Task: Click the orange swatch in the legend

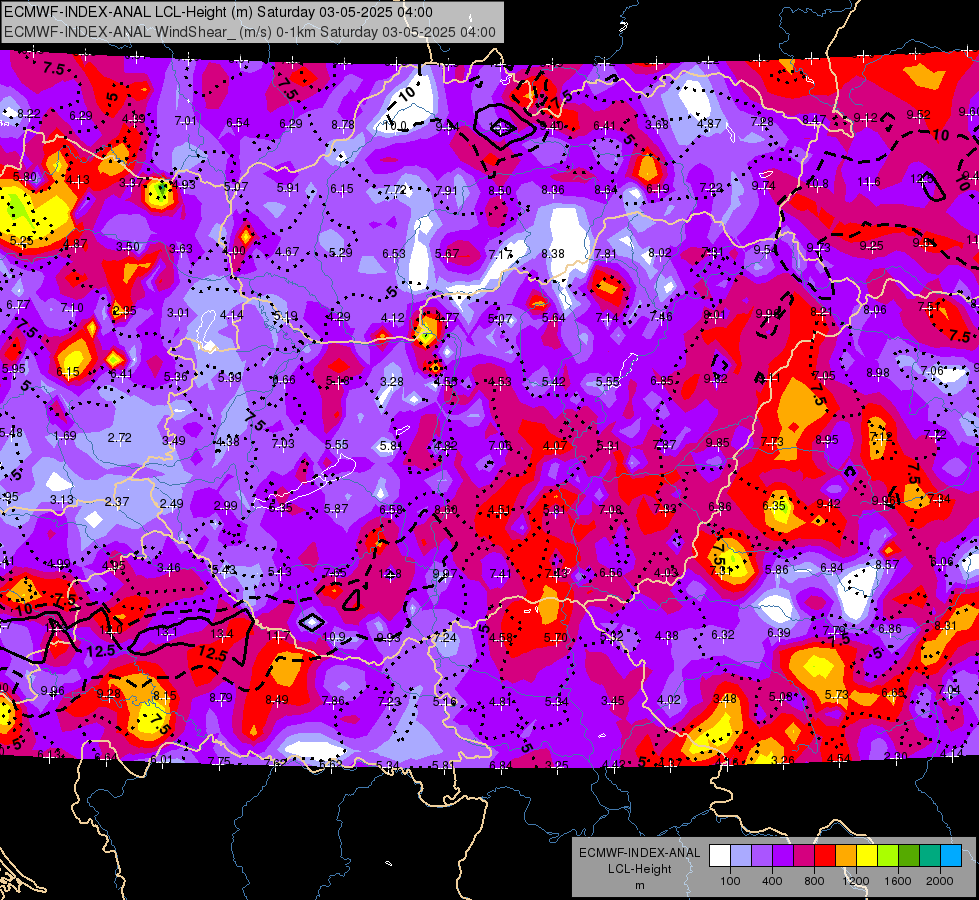Action: coord(845,855)
